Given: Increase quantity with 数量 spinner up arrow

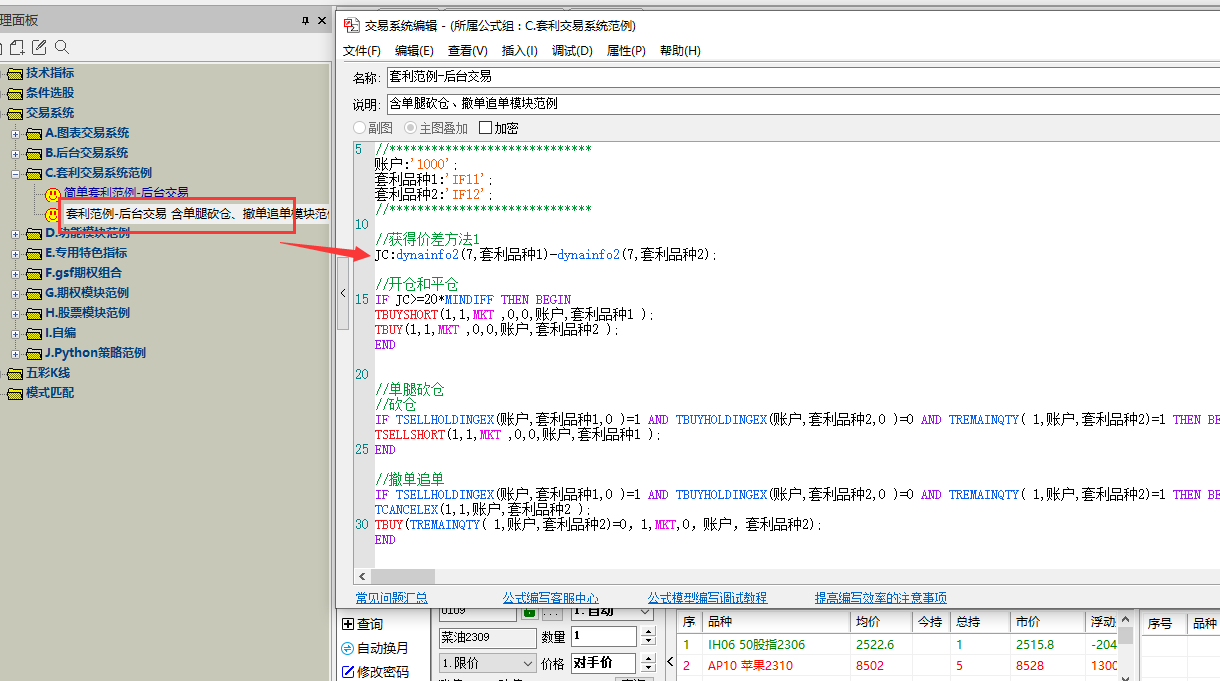Looking at the screenshot, I should pos(648,632).
